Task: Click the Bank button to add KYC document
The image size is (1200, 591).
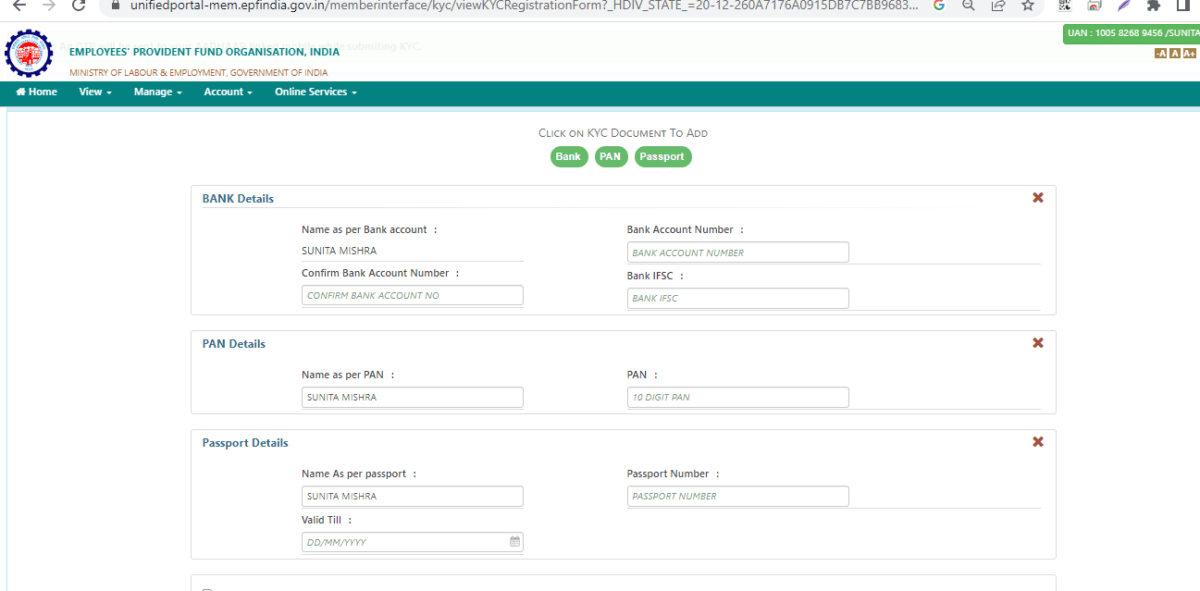Action: tap(568, 156)
